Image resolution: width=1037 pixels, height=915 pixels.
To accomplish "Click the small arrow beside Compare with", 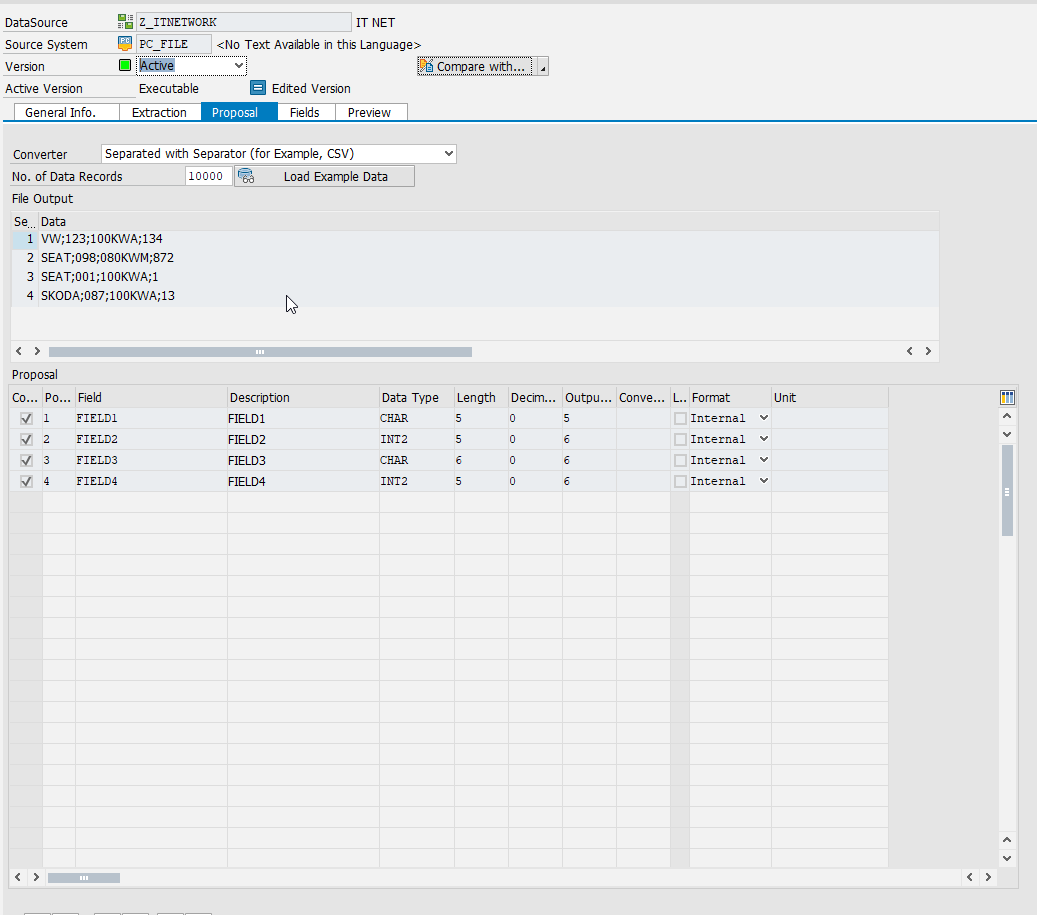I will click(x=543, y=67).
